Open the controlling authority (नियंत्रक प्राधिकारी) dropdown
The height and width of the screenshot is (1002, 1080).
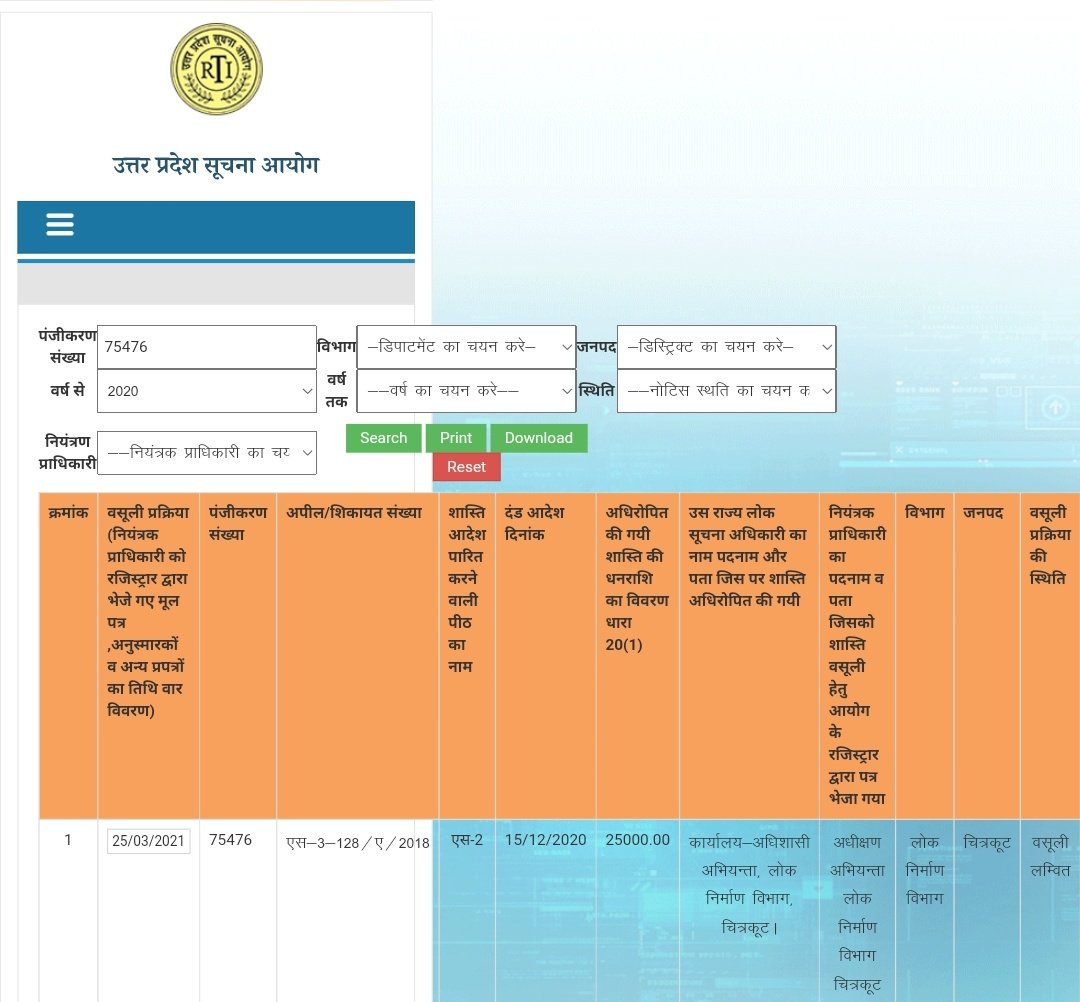[207, 452]
